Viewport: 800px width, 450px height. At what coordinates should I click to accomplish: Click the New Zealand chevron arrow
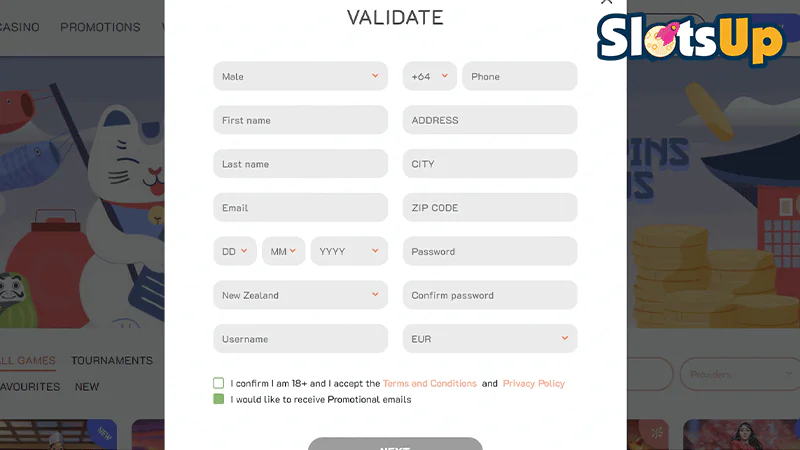click(x=375, y=294)
